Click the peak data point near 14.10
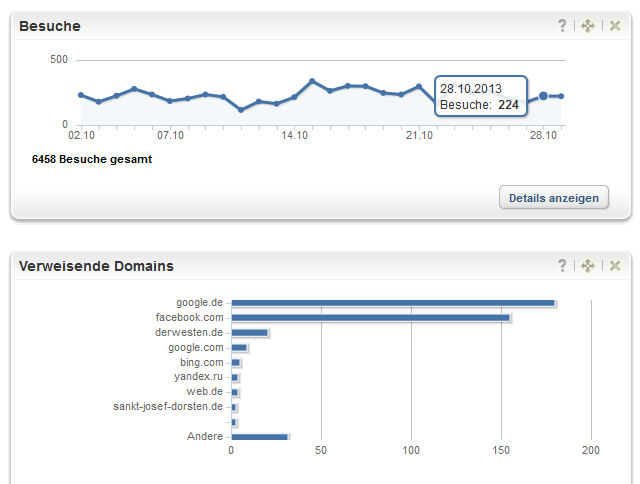Viewport: 640px width, 484px height. click(312, 81)
